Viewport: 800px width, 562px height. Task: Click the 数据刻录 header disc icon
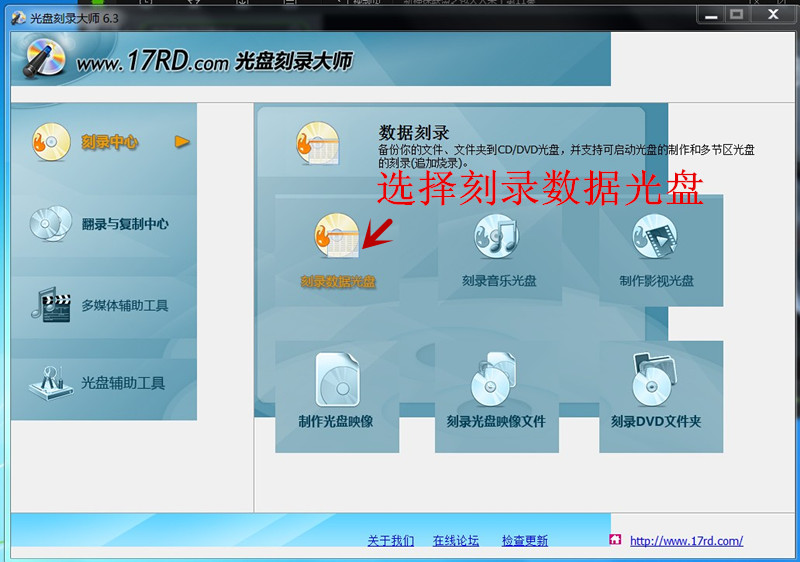(317, 143)
